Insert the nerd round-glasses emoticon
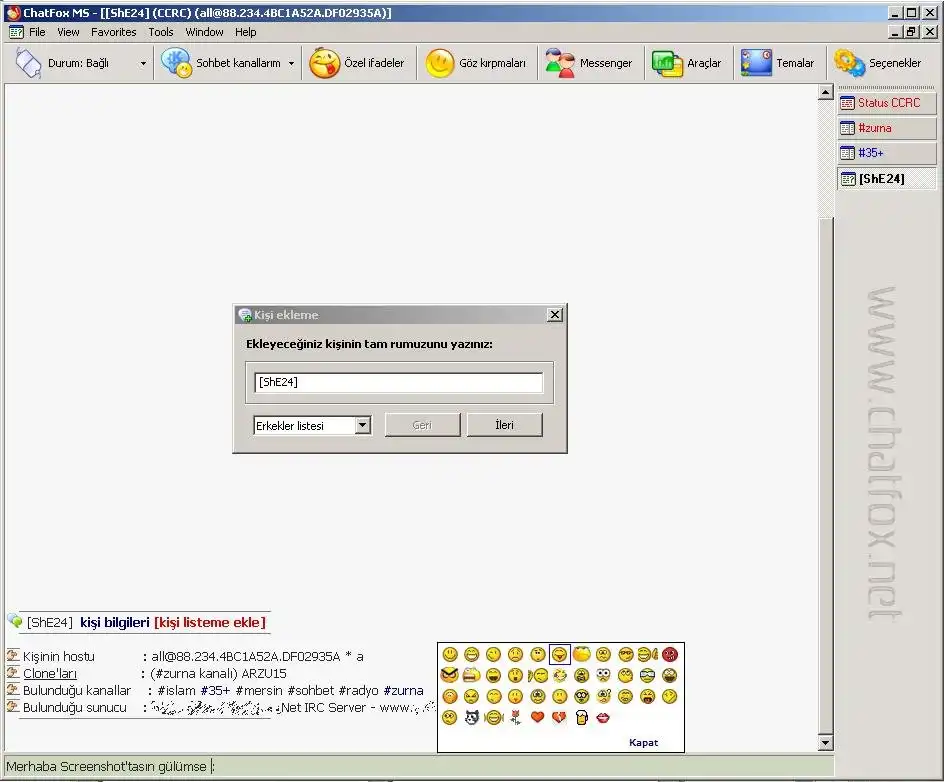Image resolution: width=944 pixels, height=782 pixels. 582,696
